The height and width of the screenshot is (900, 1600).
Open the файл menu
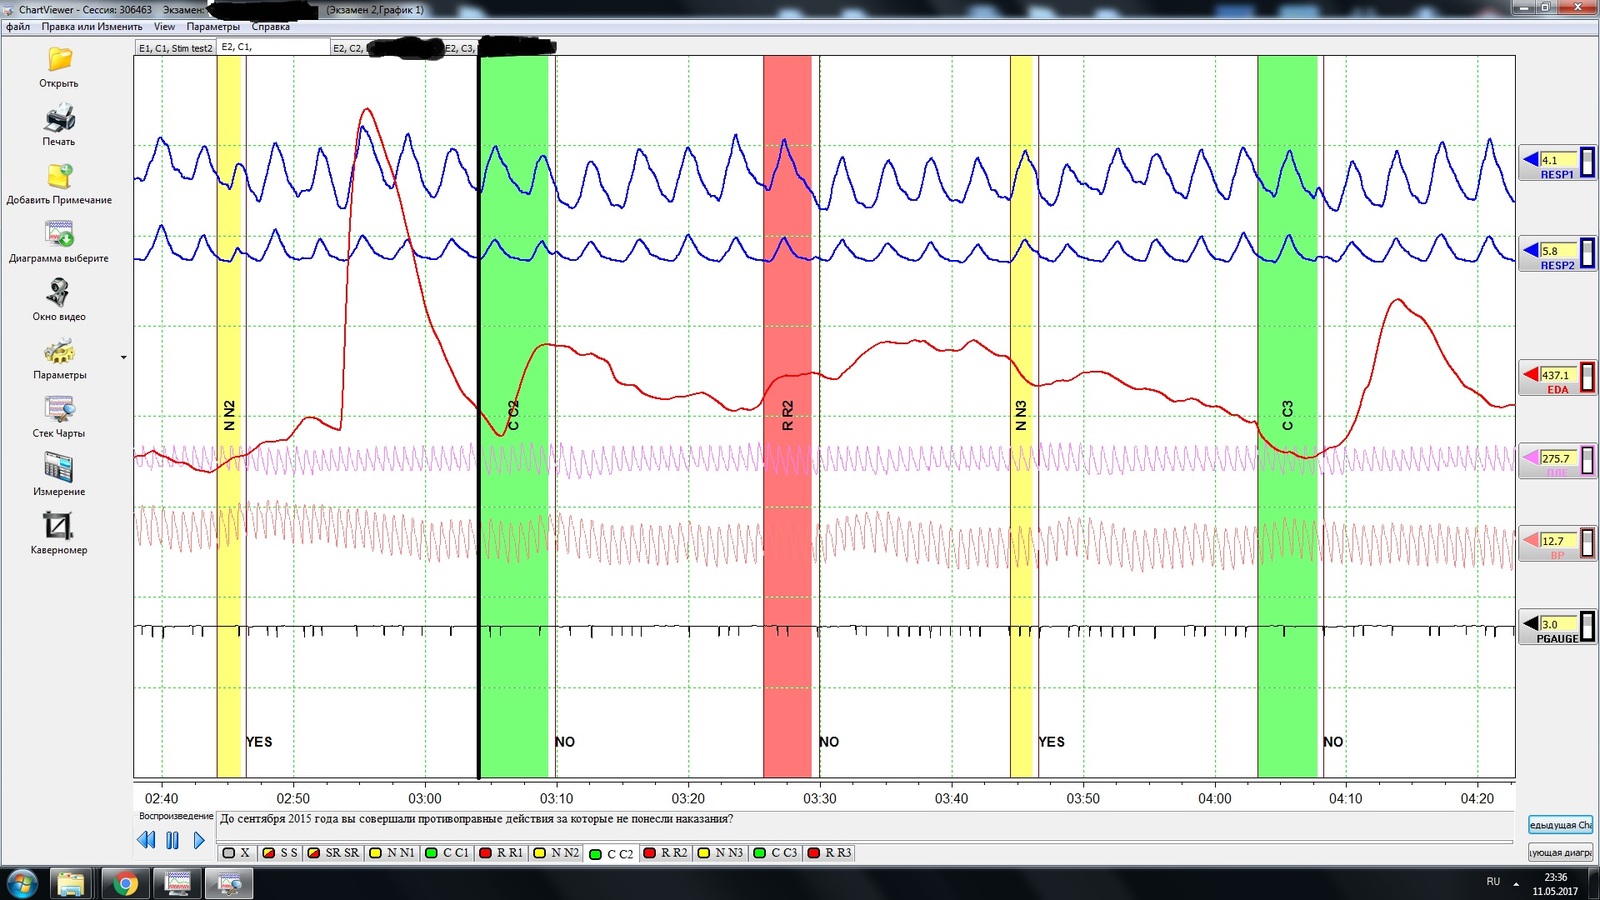tap(18, 27)
